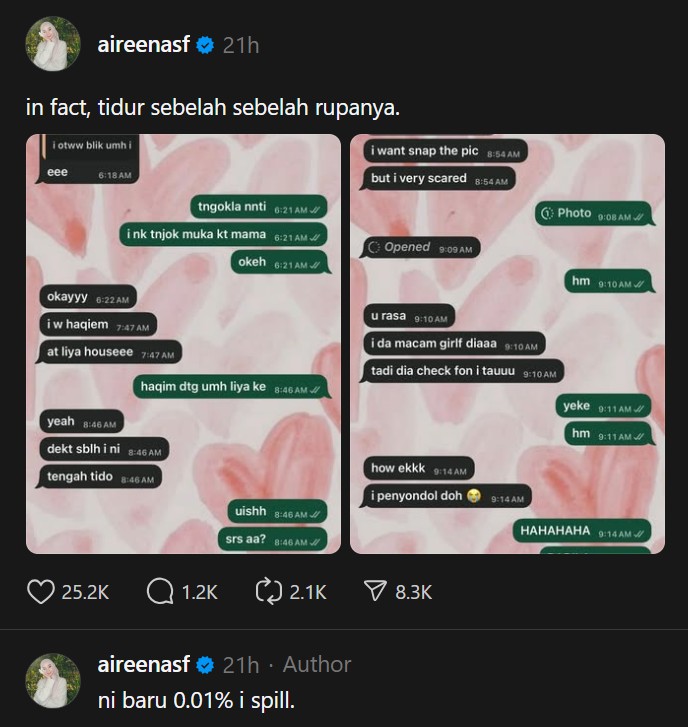This screenshot has height=727, width=688.
Task: Click aireenasf username on main post
Action: pyautogui.click(x=143, y=45)
